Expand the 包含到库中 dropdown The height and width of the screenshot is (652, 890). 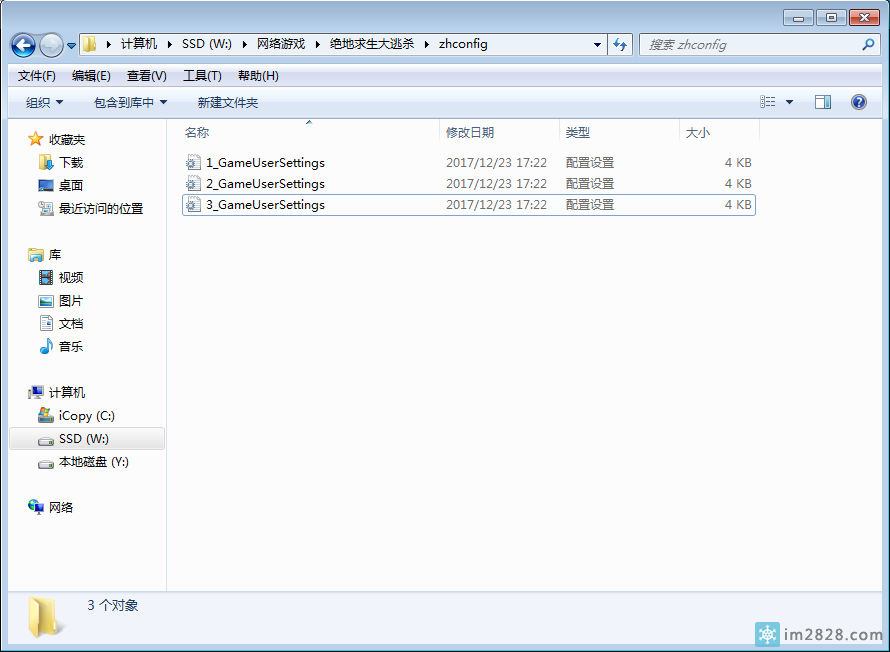point(130,102)
